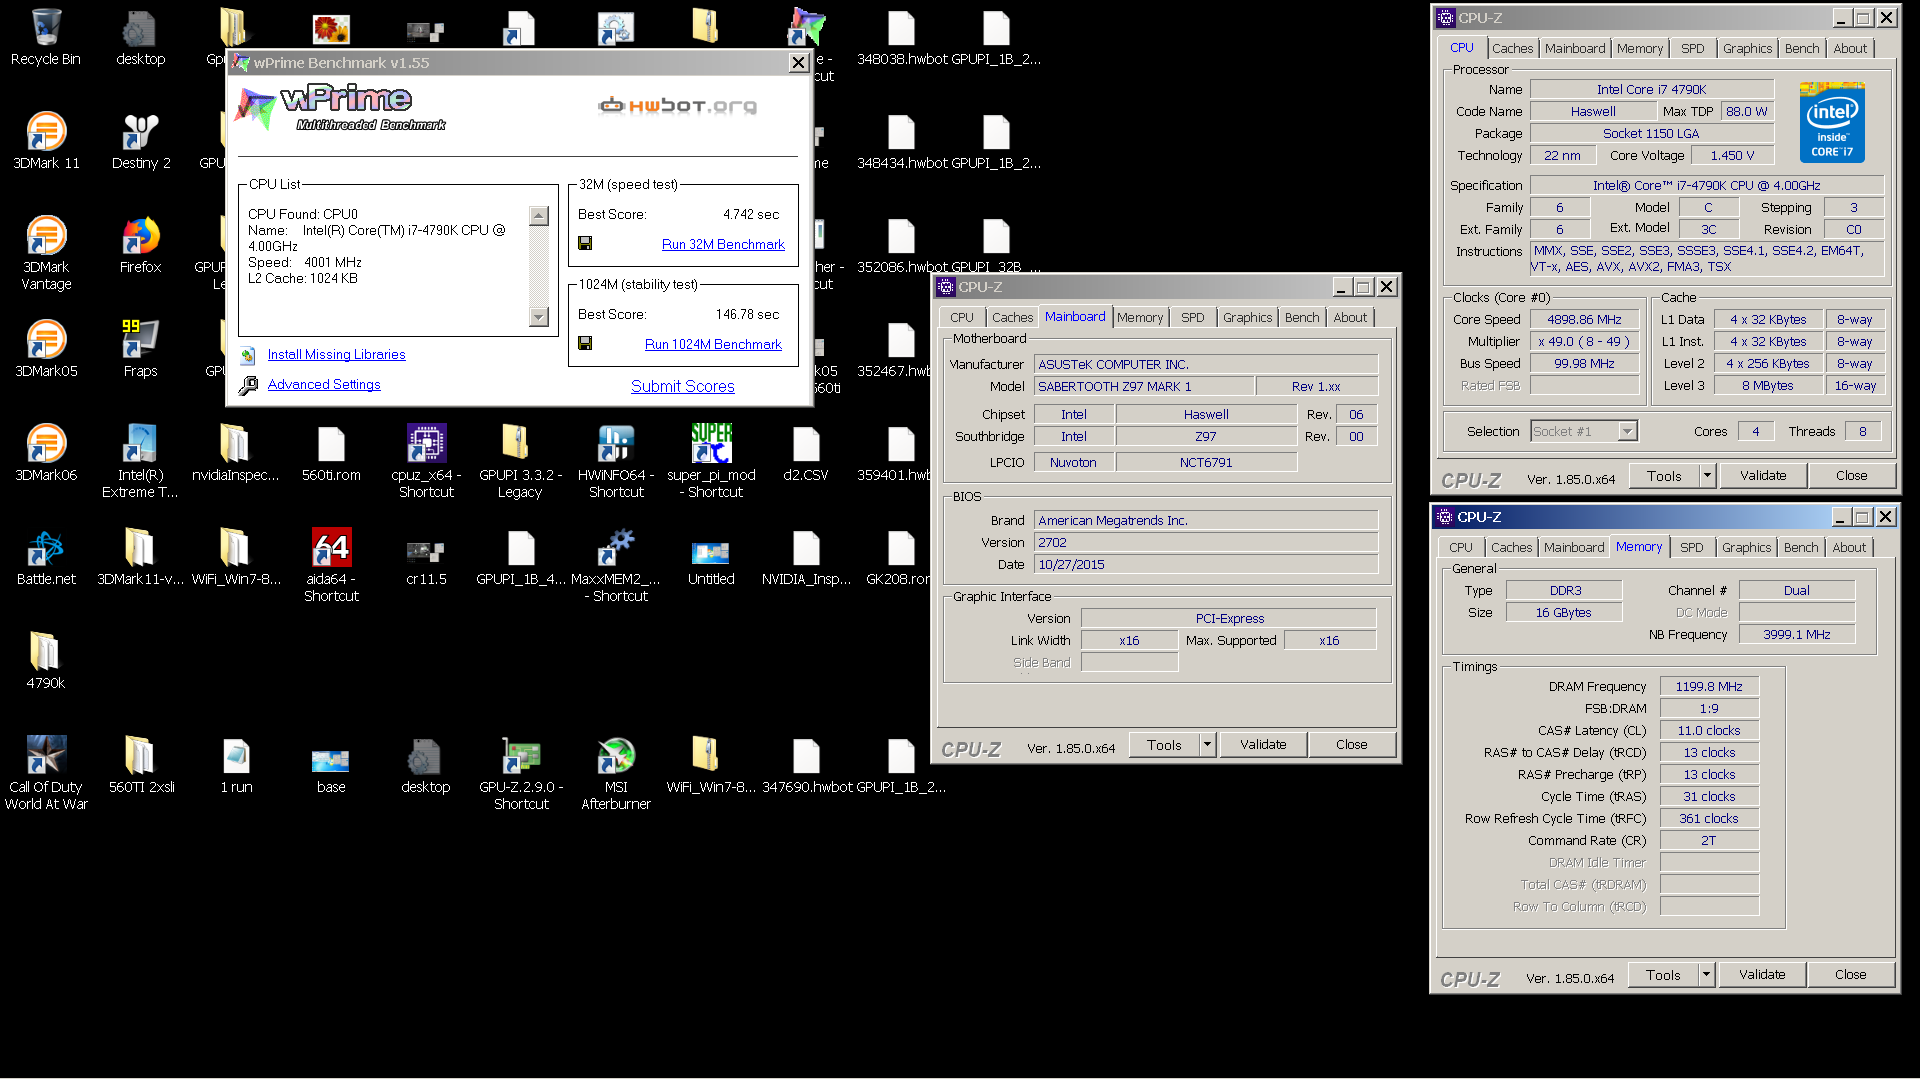The image size is (1920, 1080).
Task: Click the Core Speed 4898.86 MHz field
Action: coord(1584,319)
